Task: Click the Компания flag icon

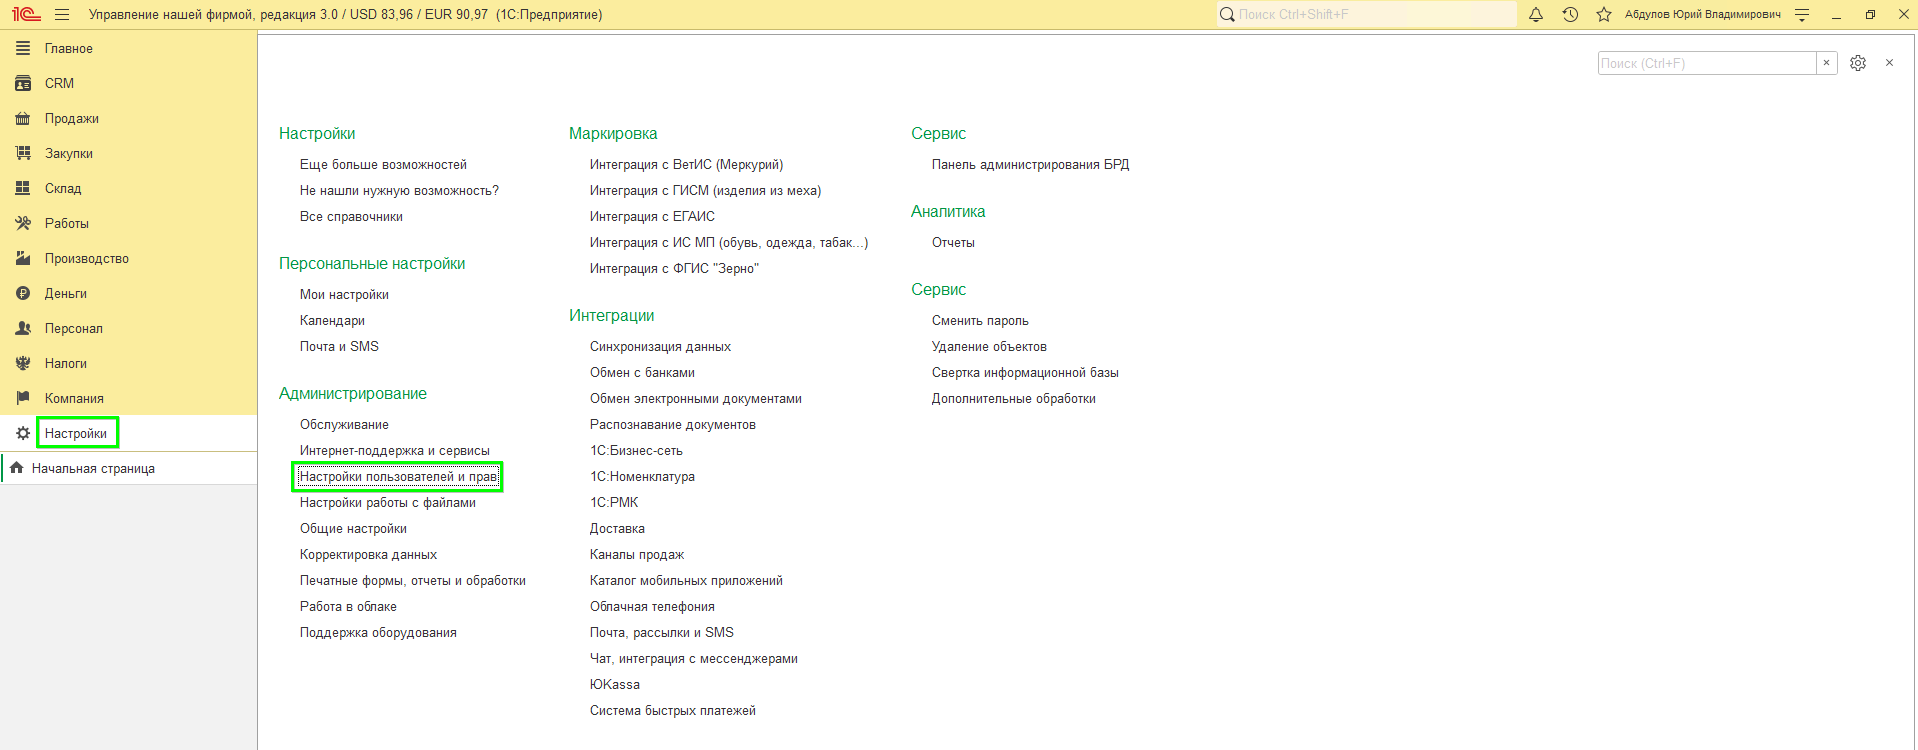Action: pos(23,398)
